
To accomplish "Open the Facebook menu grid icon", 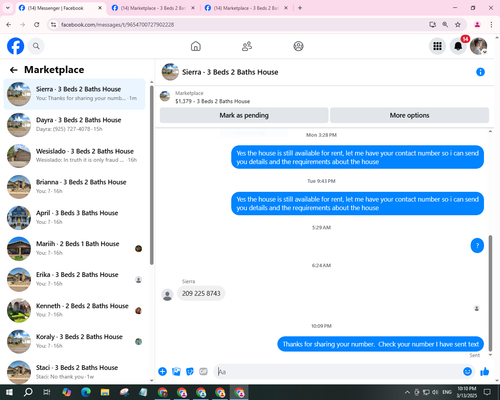I will 437,46.
